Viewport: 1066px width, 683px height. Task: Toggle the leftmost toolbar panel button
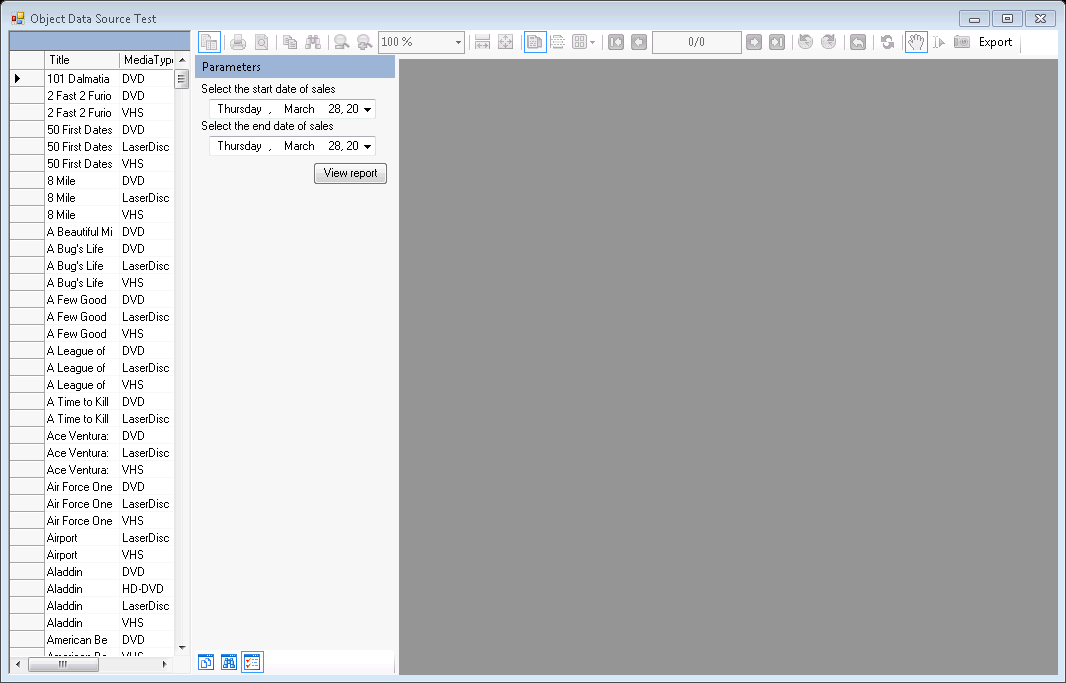[209, 42]
